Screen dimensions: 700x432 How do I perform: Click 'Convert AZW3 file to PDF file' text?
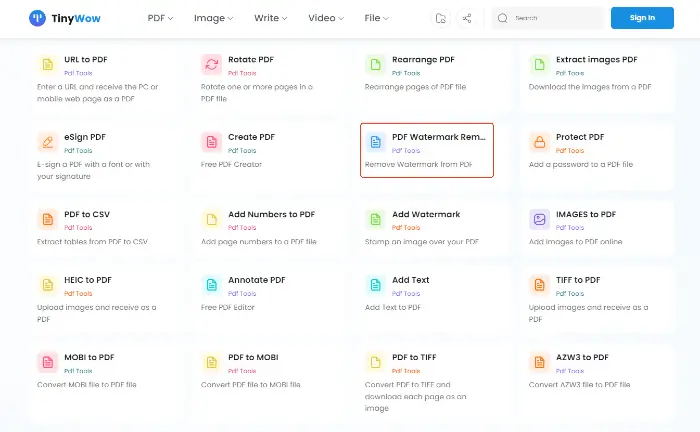[579, 384]
